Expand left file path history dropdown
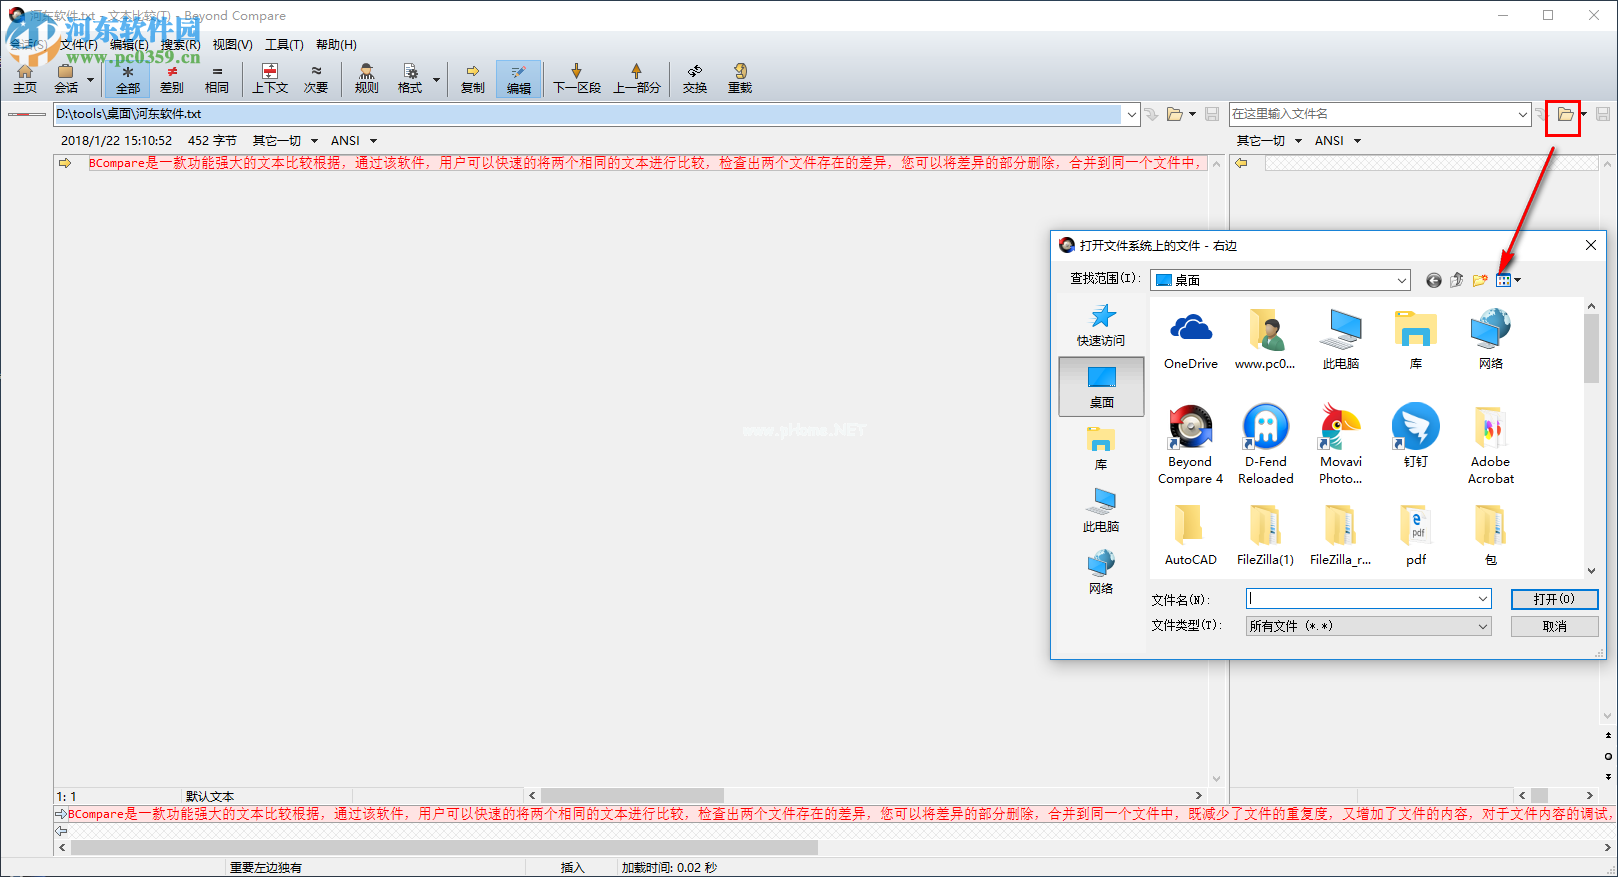 pos(1131,114)
